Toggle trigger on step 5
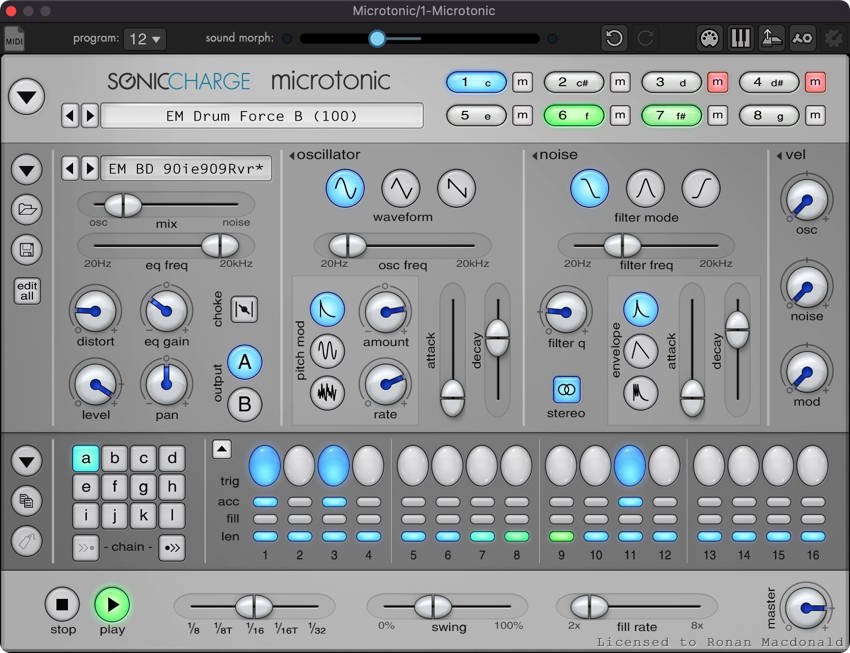 point(413,465)
